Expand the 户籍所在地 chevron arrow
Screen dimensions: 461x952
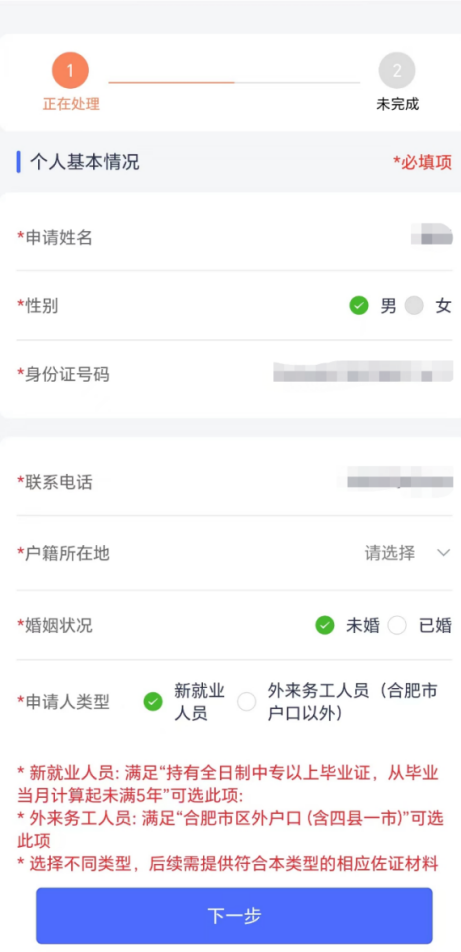[x=444, y=552]
